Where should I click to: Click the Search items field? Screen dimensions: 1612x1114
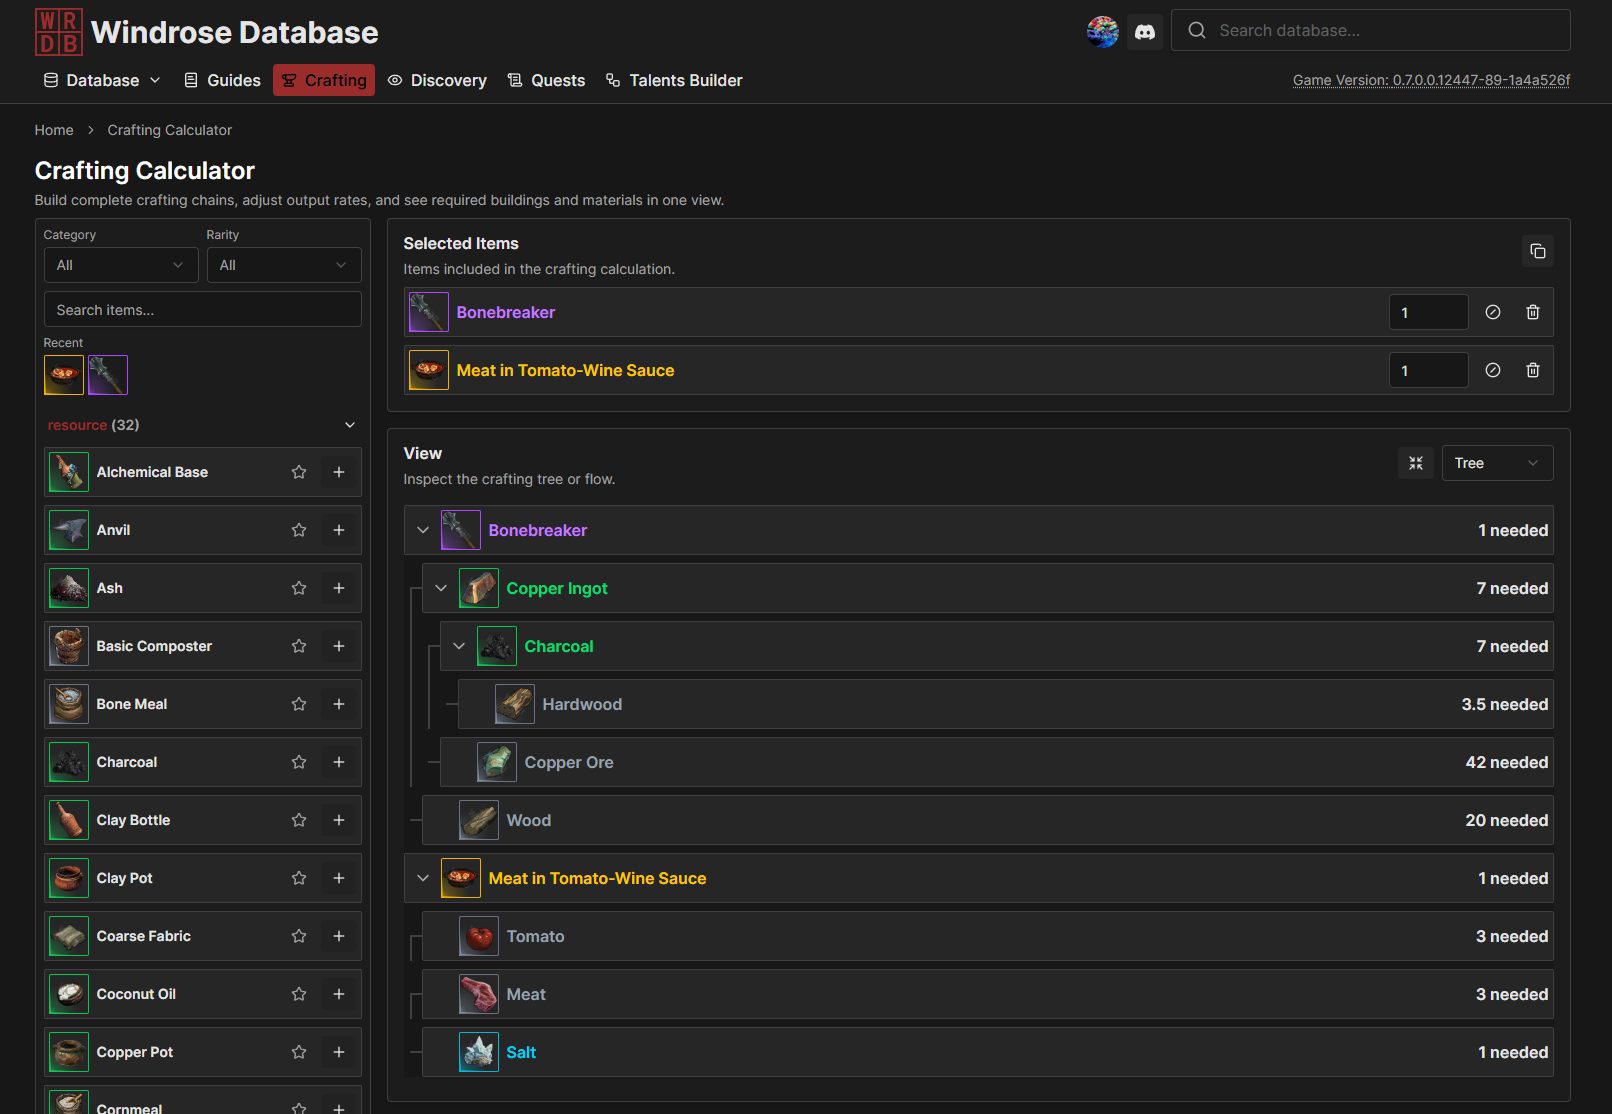tap(202, 309)
